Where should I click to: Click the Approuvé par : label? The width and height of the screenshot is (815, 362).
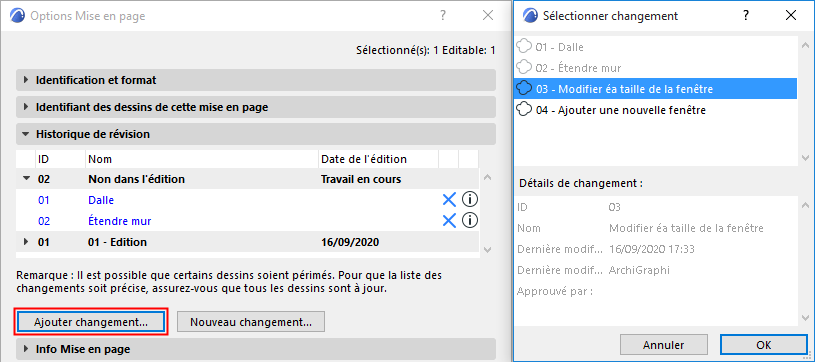[555, 291]
